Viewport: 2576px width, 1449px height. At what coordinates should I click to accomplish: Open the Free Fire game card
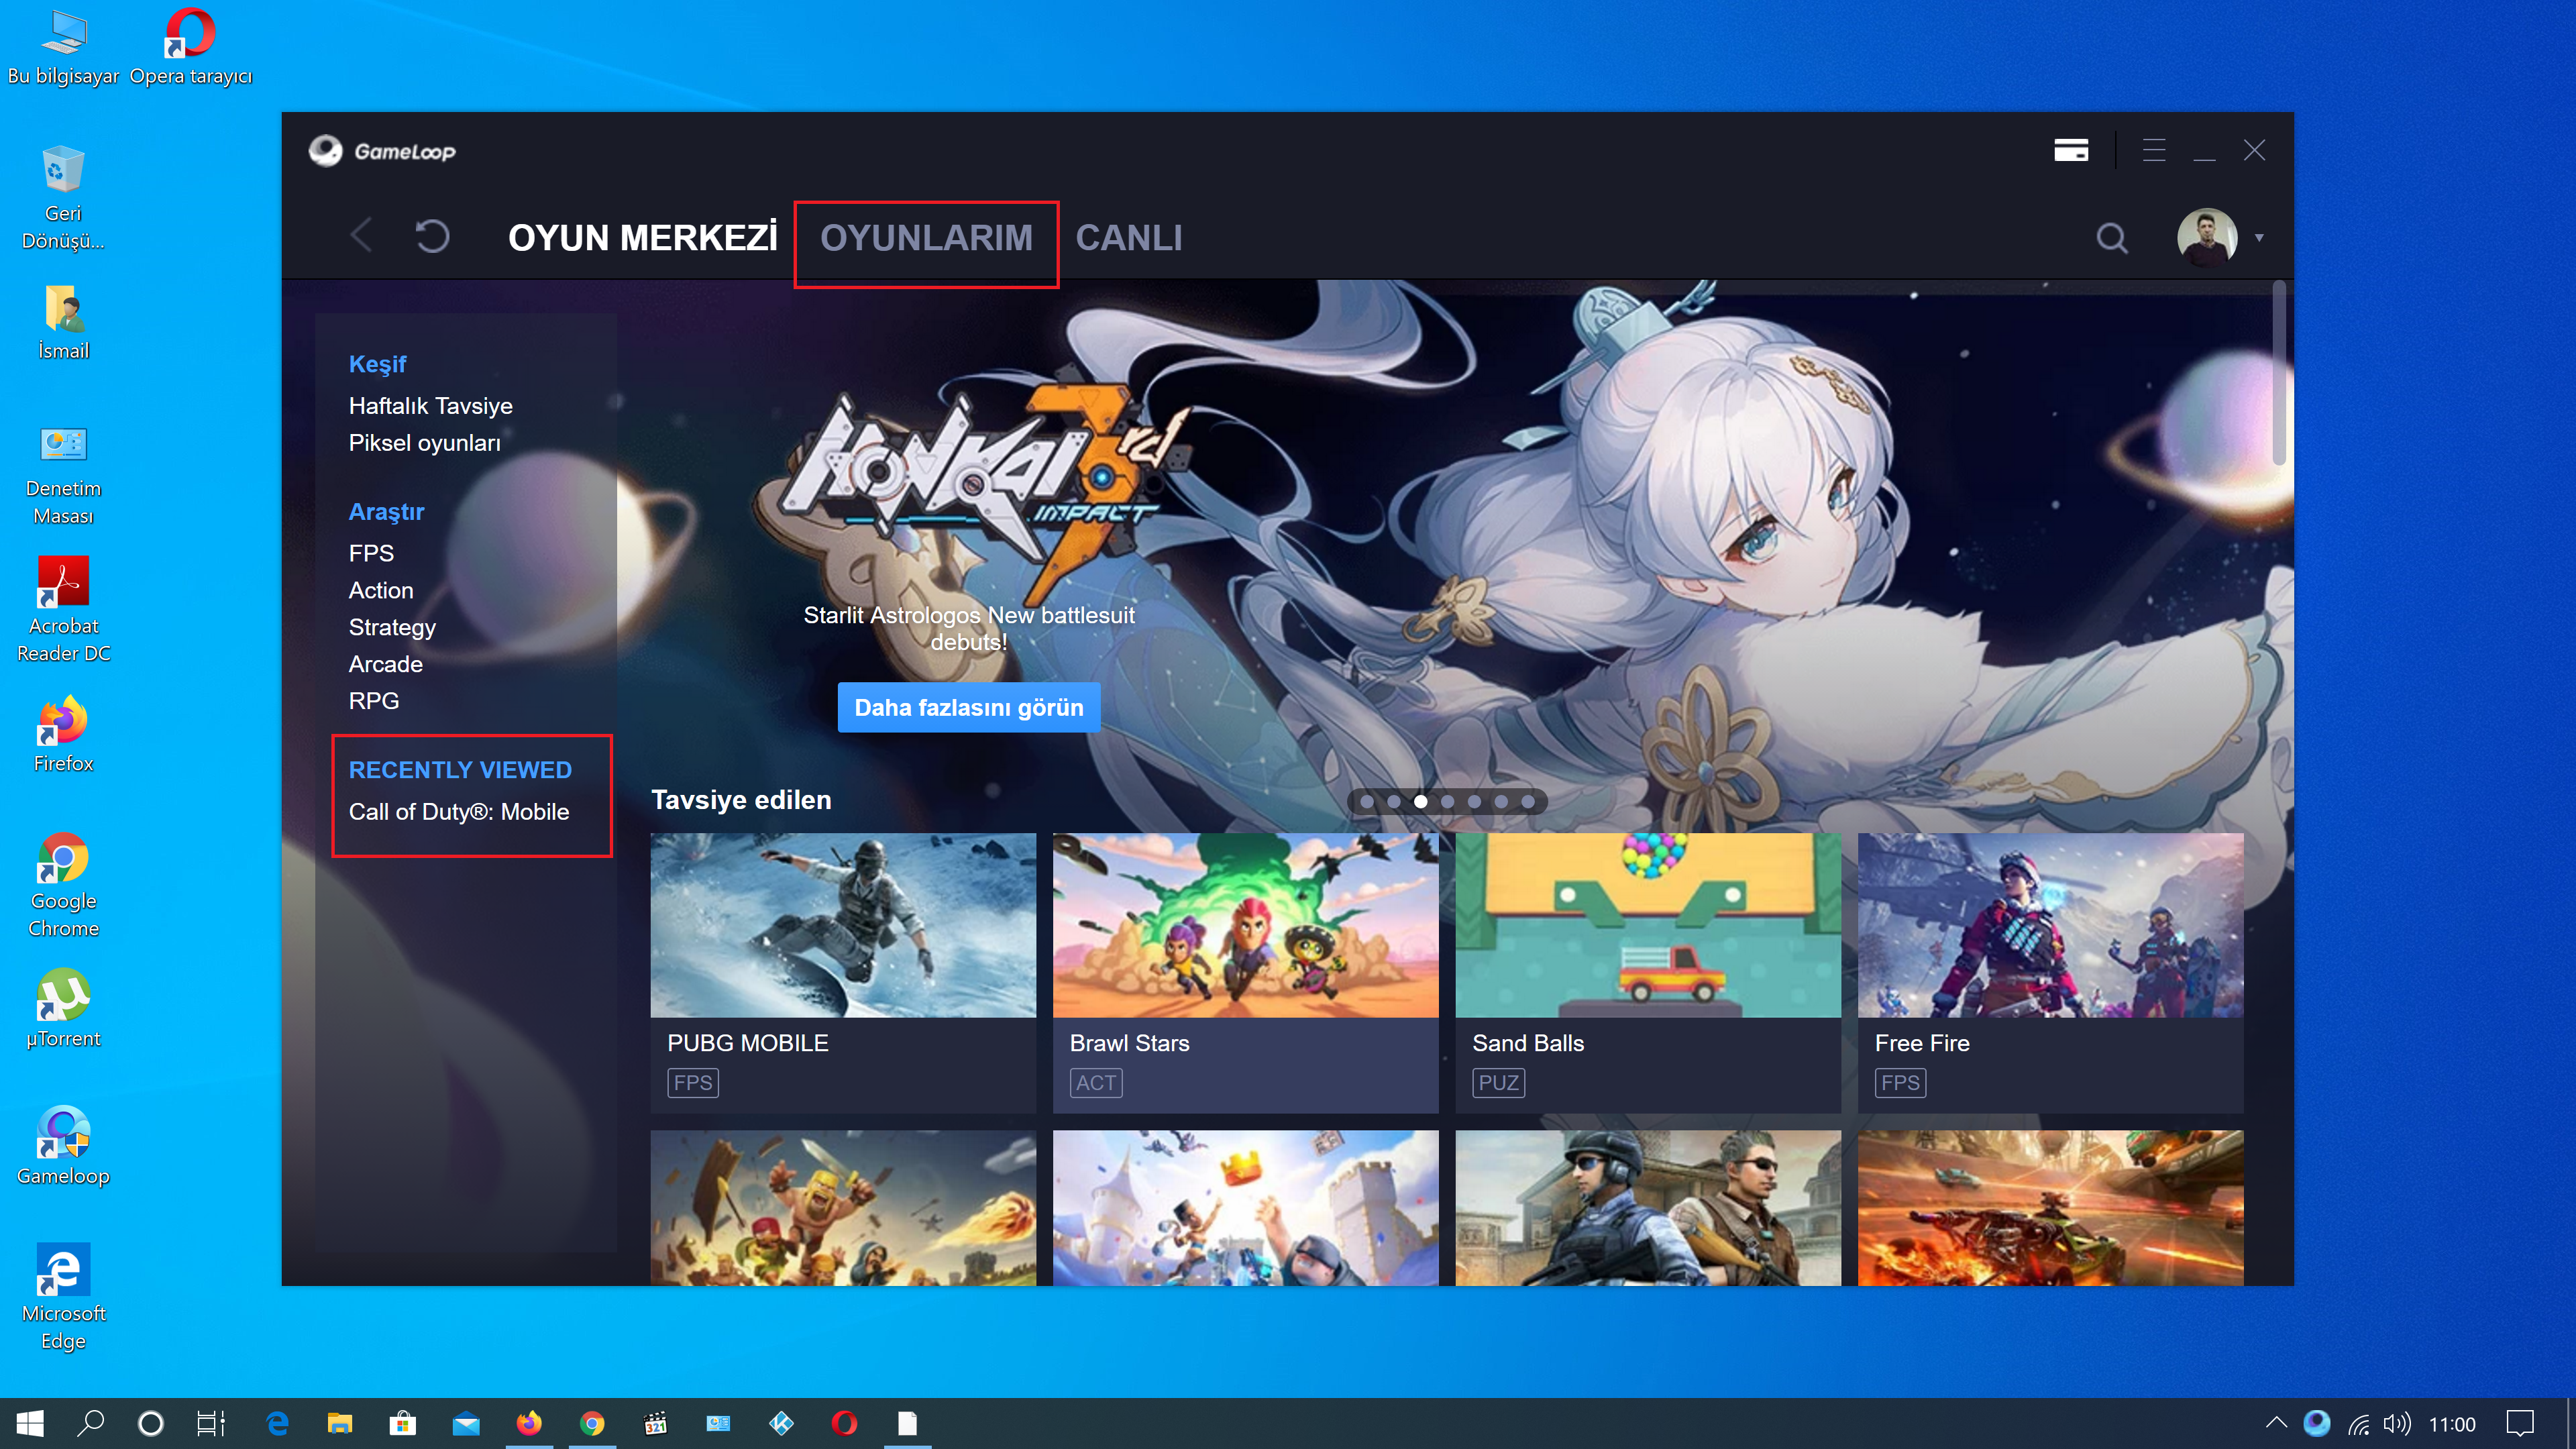click(x=2050, y=972)
